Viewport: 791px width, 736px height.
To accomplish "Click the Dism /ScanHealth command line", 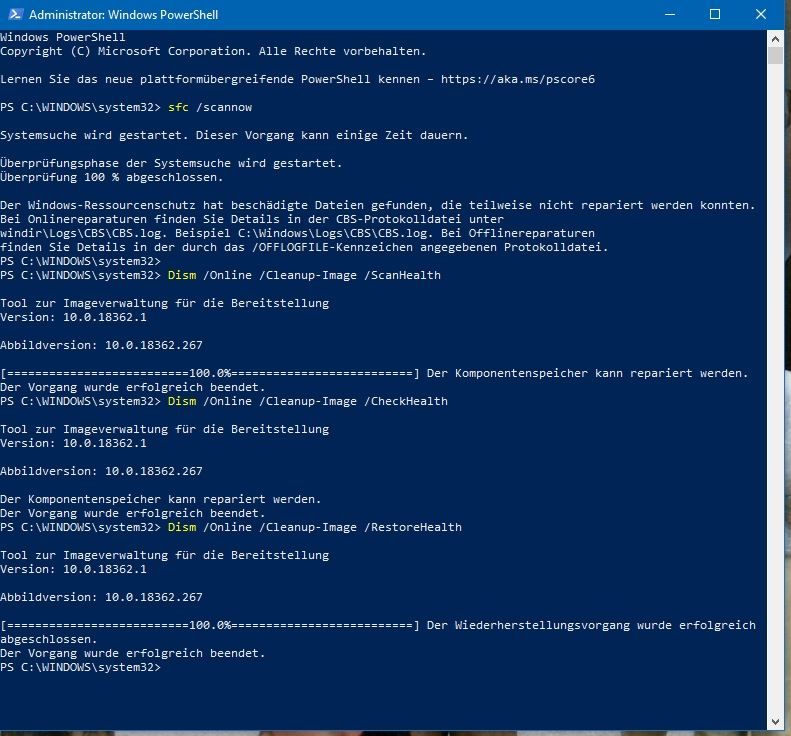I will [220, 275].
